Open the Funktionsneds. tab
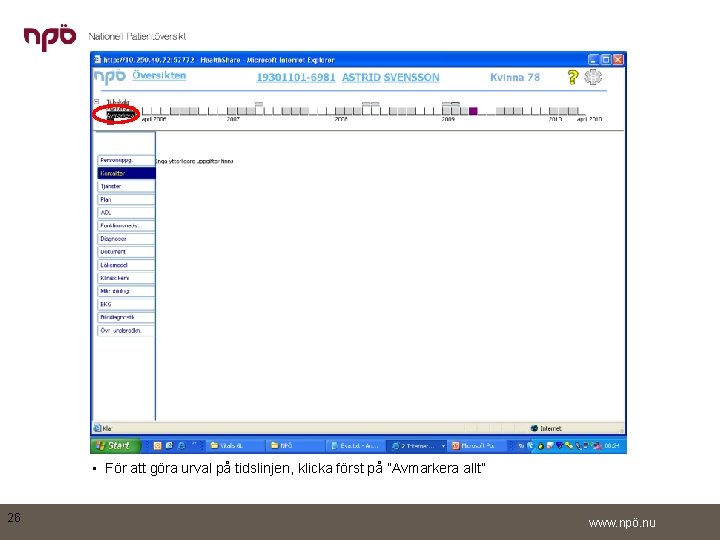 [126, 226]
